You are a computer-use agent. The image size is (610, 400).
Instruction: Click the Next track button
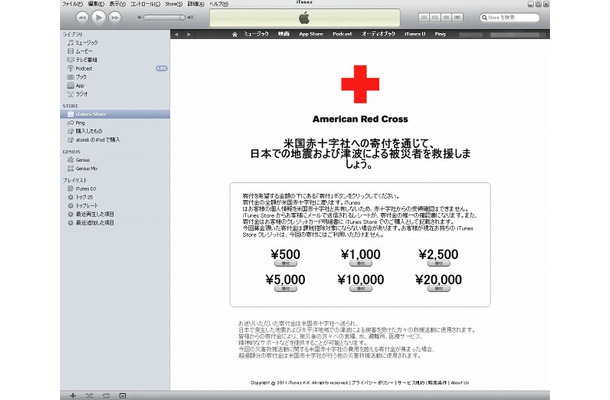115,18
